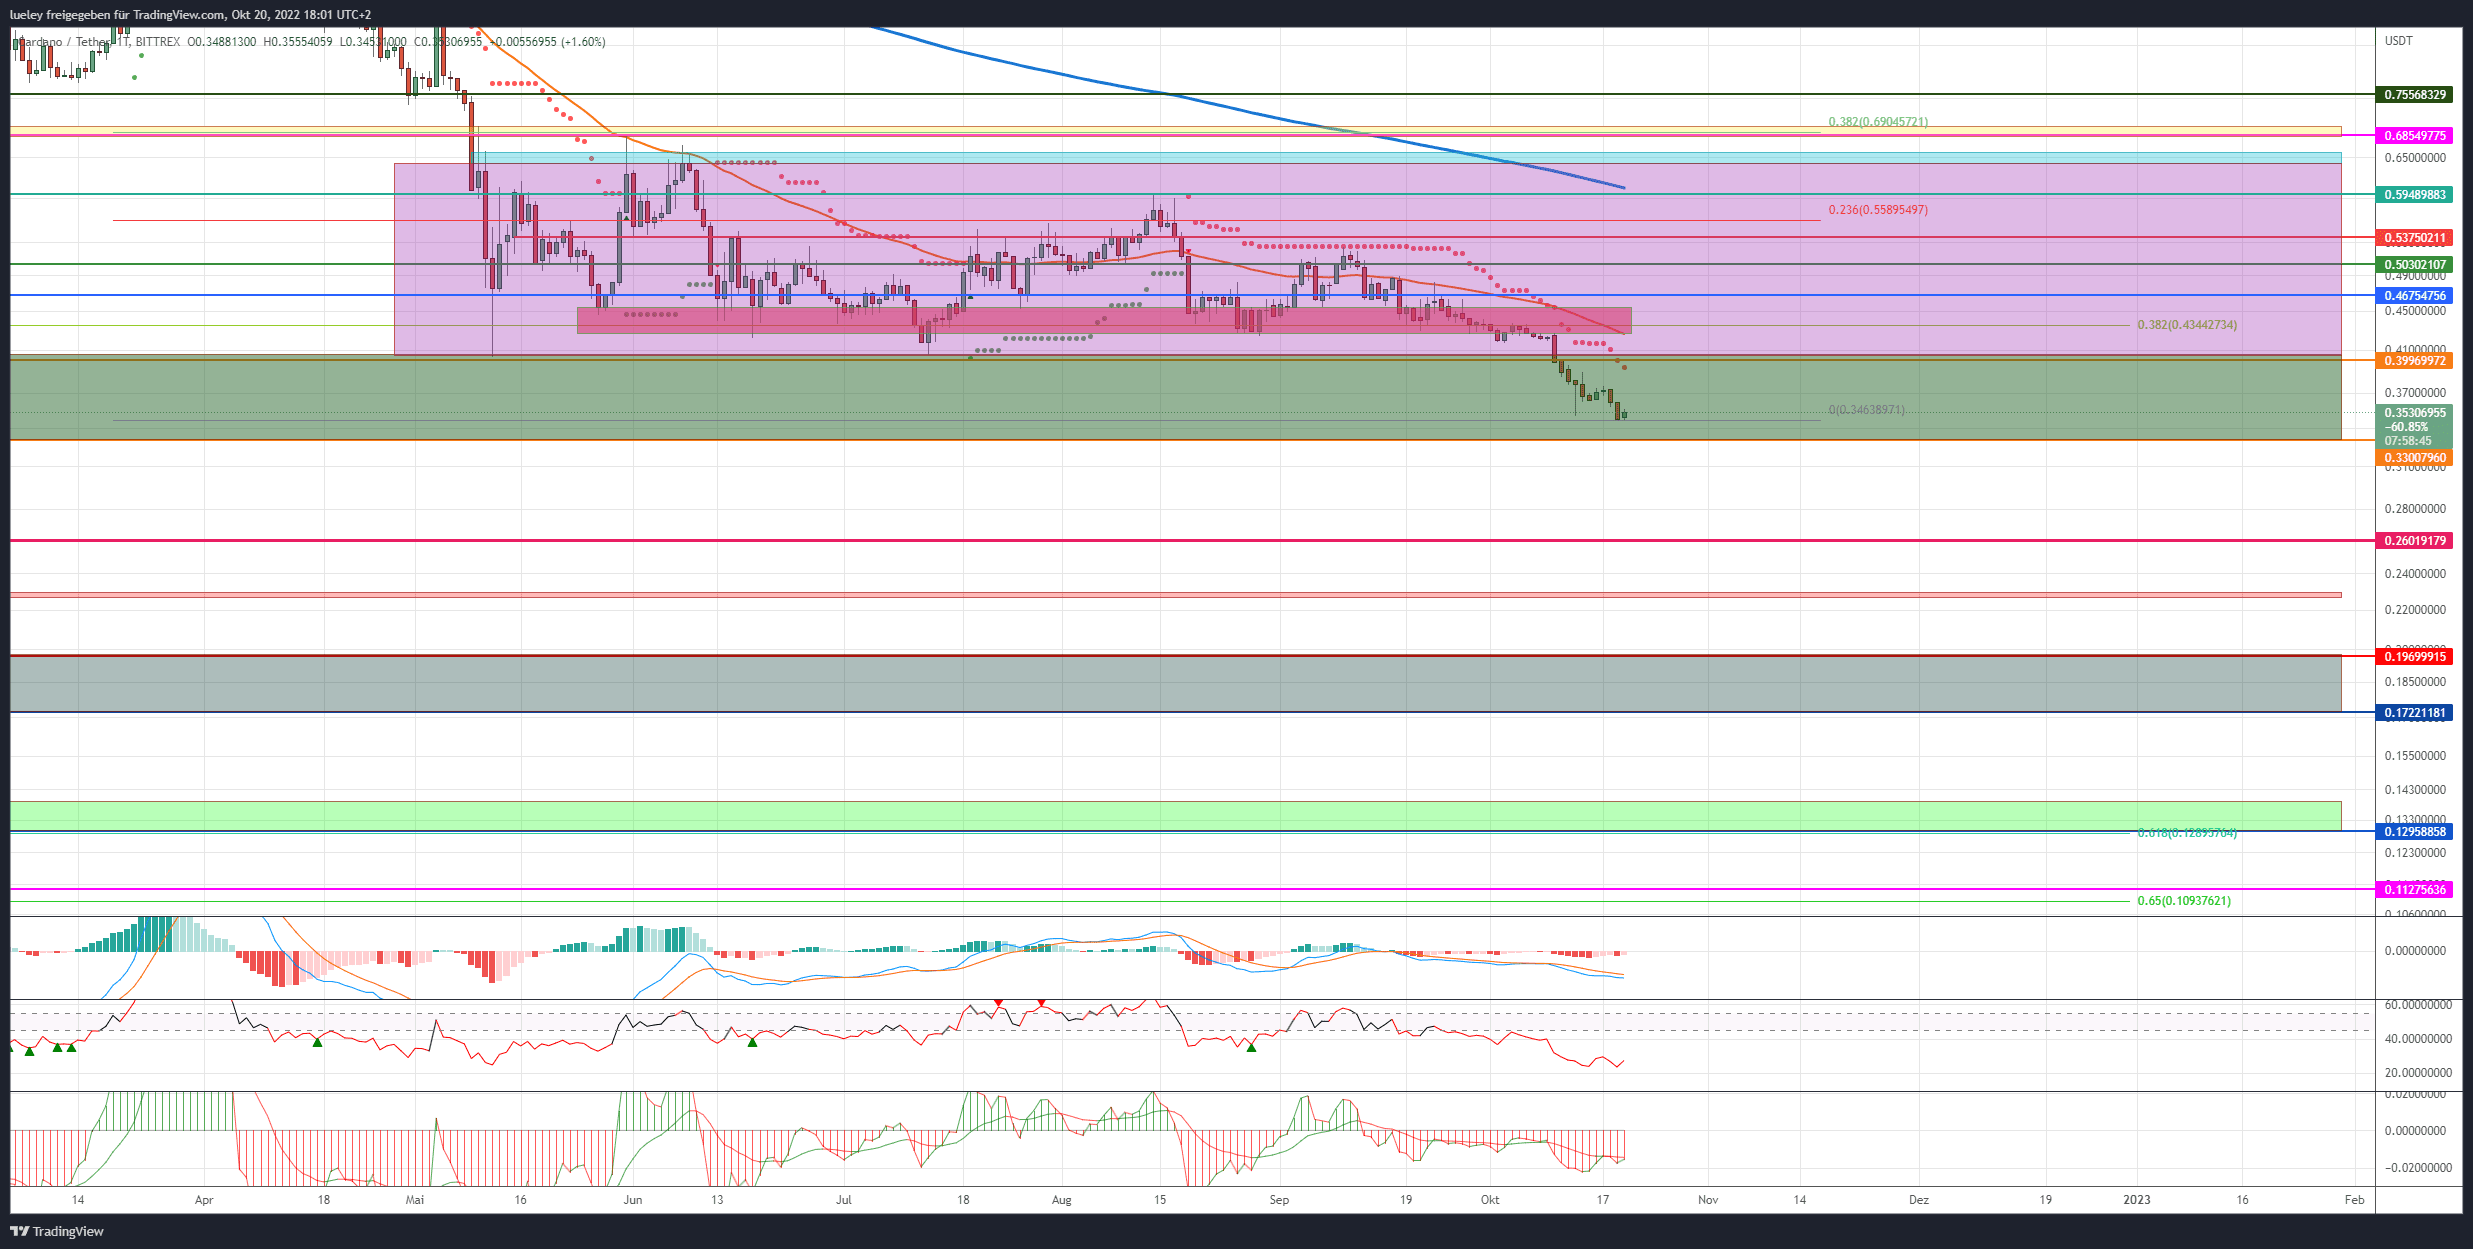Click the 'Sep' date on time axis
This screenshot has width=2473, height=1249.
coord(1279,1200)
